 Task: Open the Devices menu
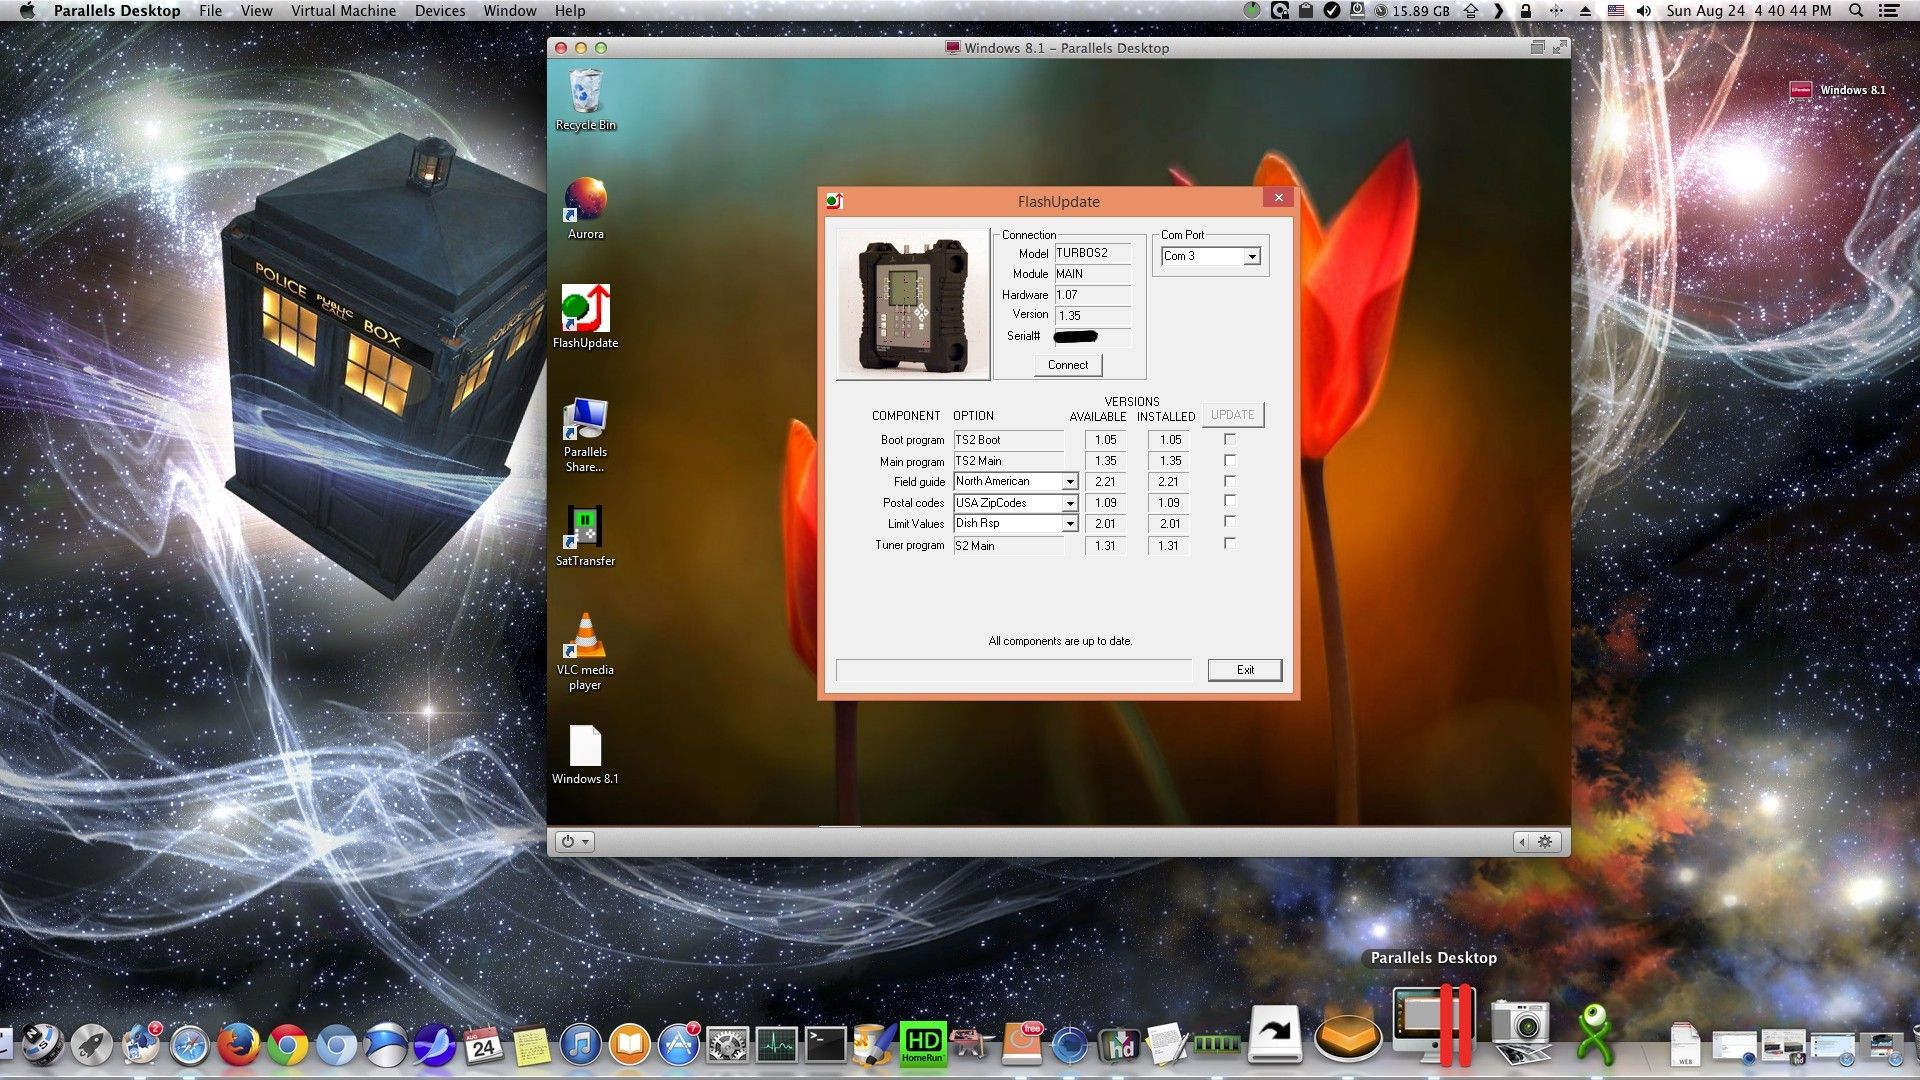(x=440, y=11)
